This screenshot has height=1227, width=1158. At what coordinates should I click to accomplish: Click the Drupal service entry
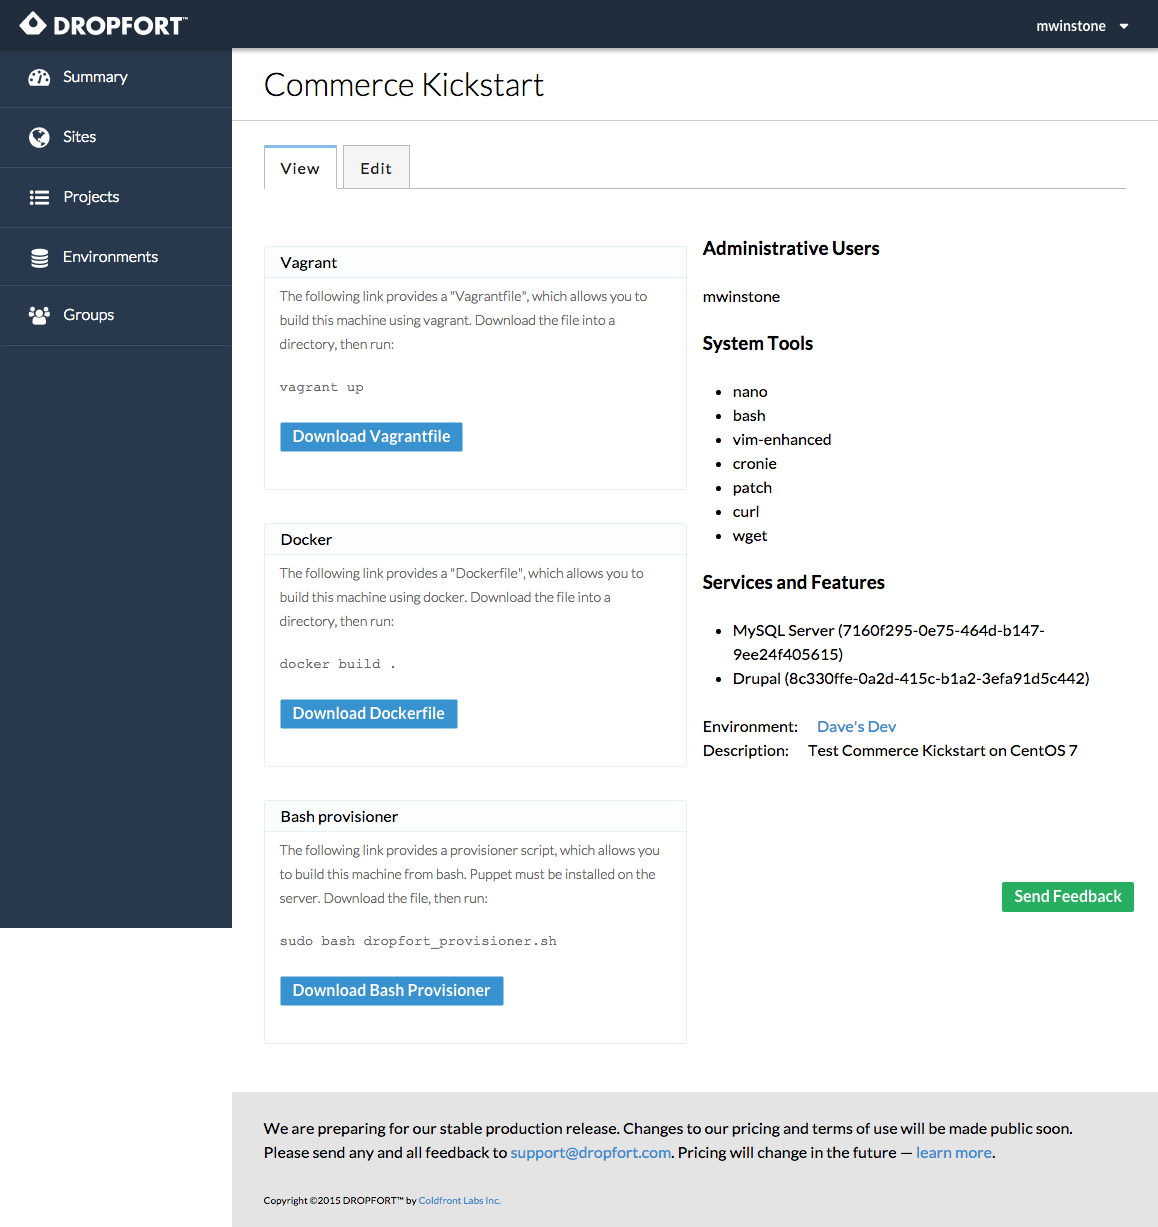(x=911, y=679)
